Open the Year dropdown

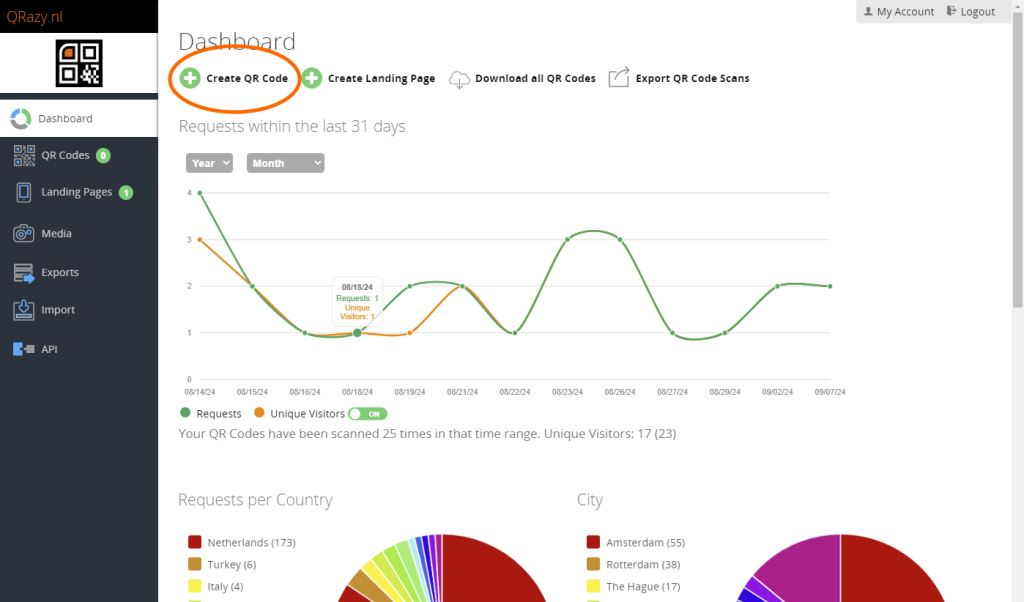click(x=209, y=163)
